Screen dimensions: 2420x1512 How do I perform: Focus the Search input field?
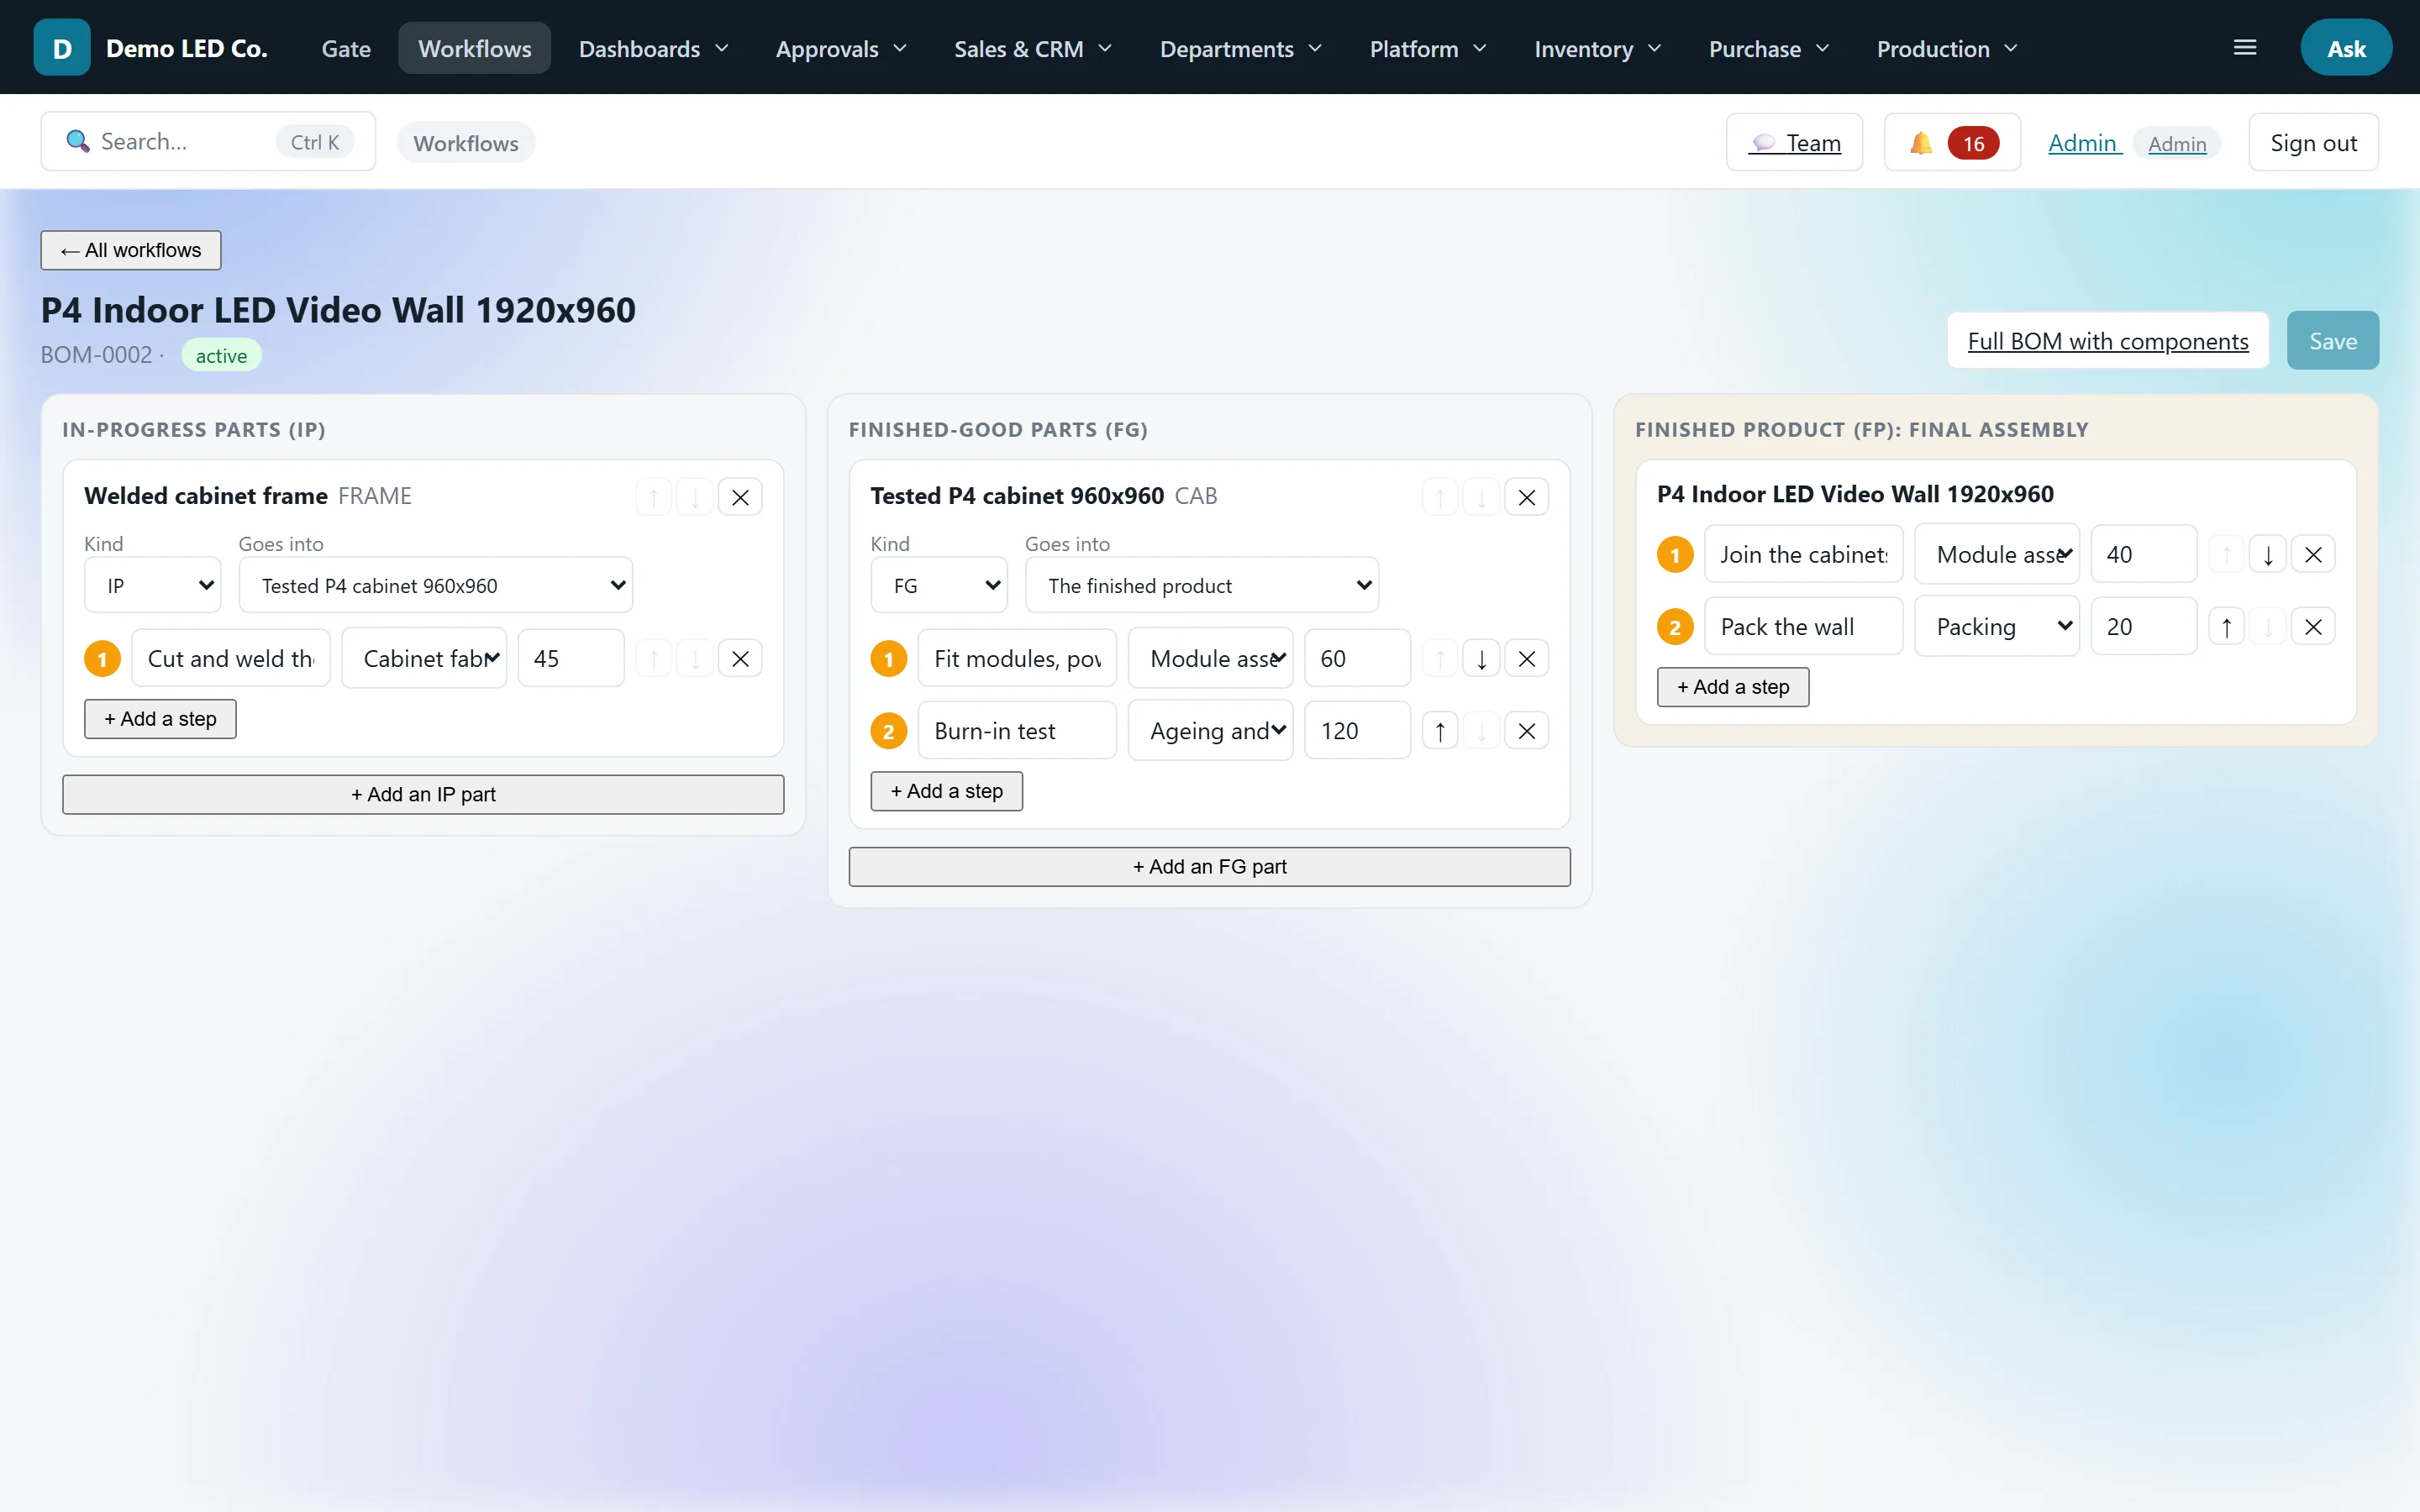(208, 142)
